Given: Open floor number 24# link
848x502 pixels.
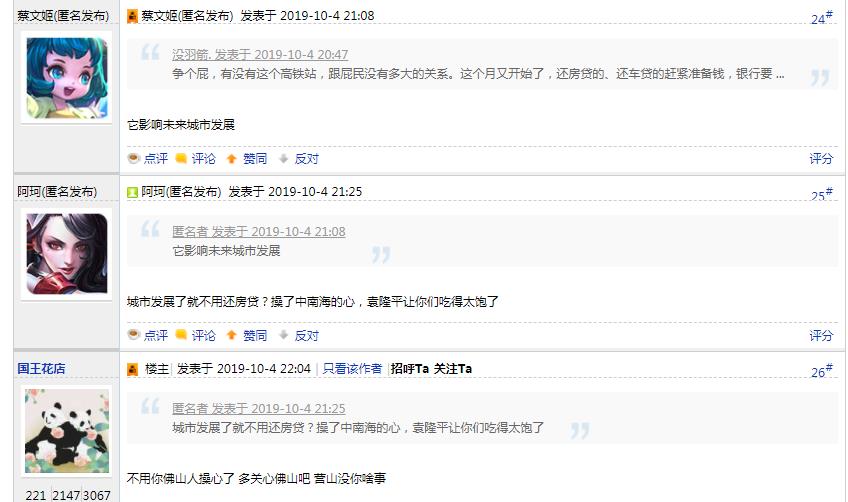Looking at the screenshot, I should 821,18.
